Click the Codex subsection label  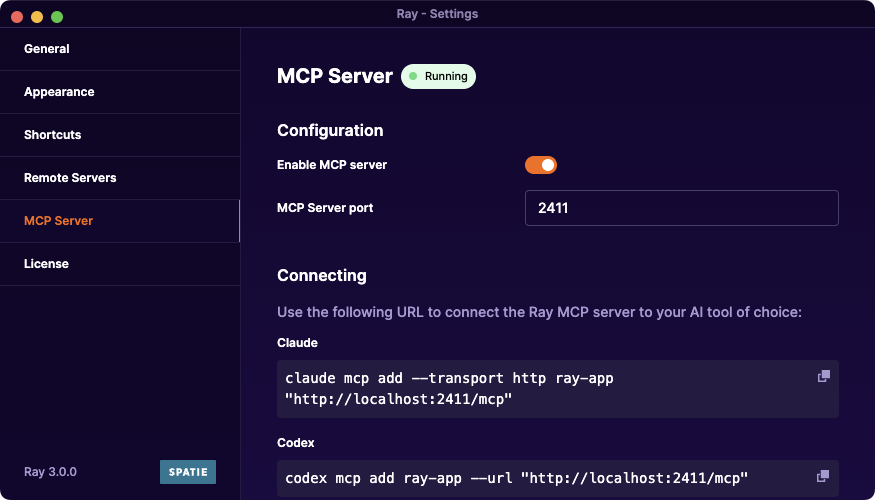click(296, 443)
